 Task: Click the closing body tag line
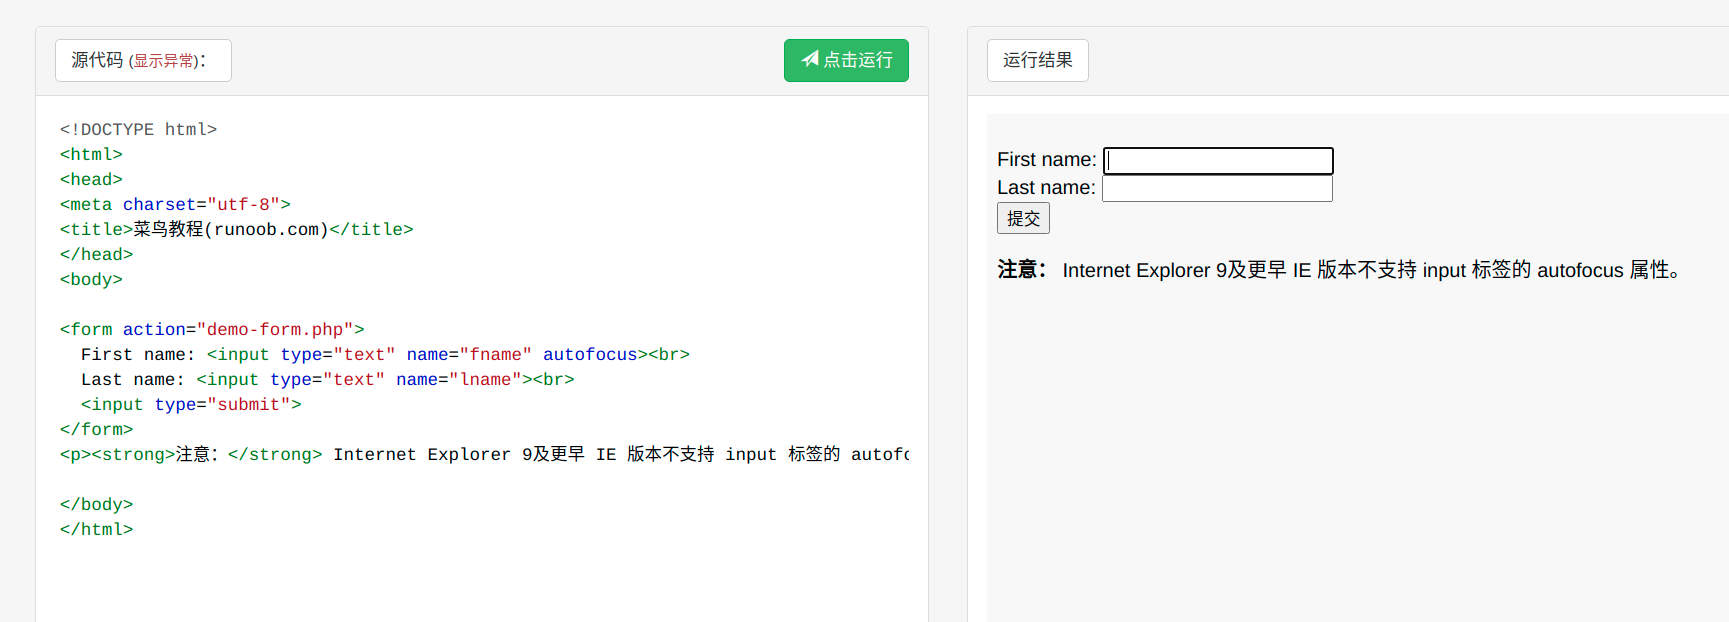96,504
